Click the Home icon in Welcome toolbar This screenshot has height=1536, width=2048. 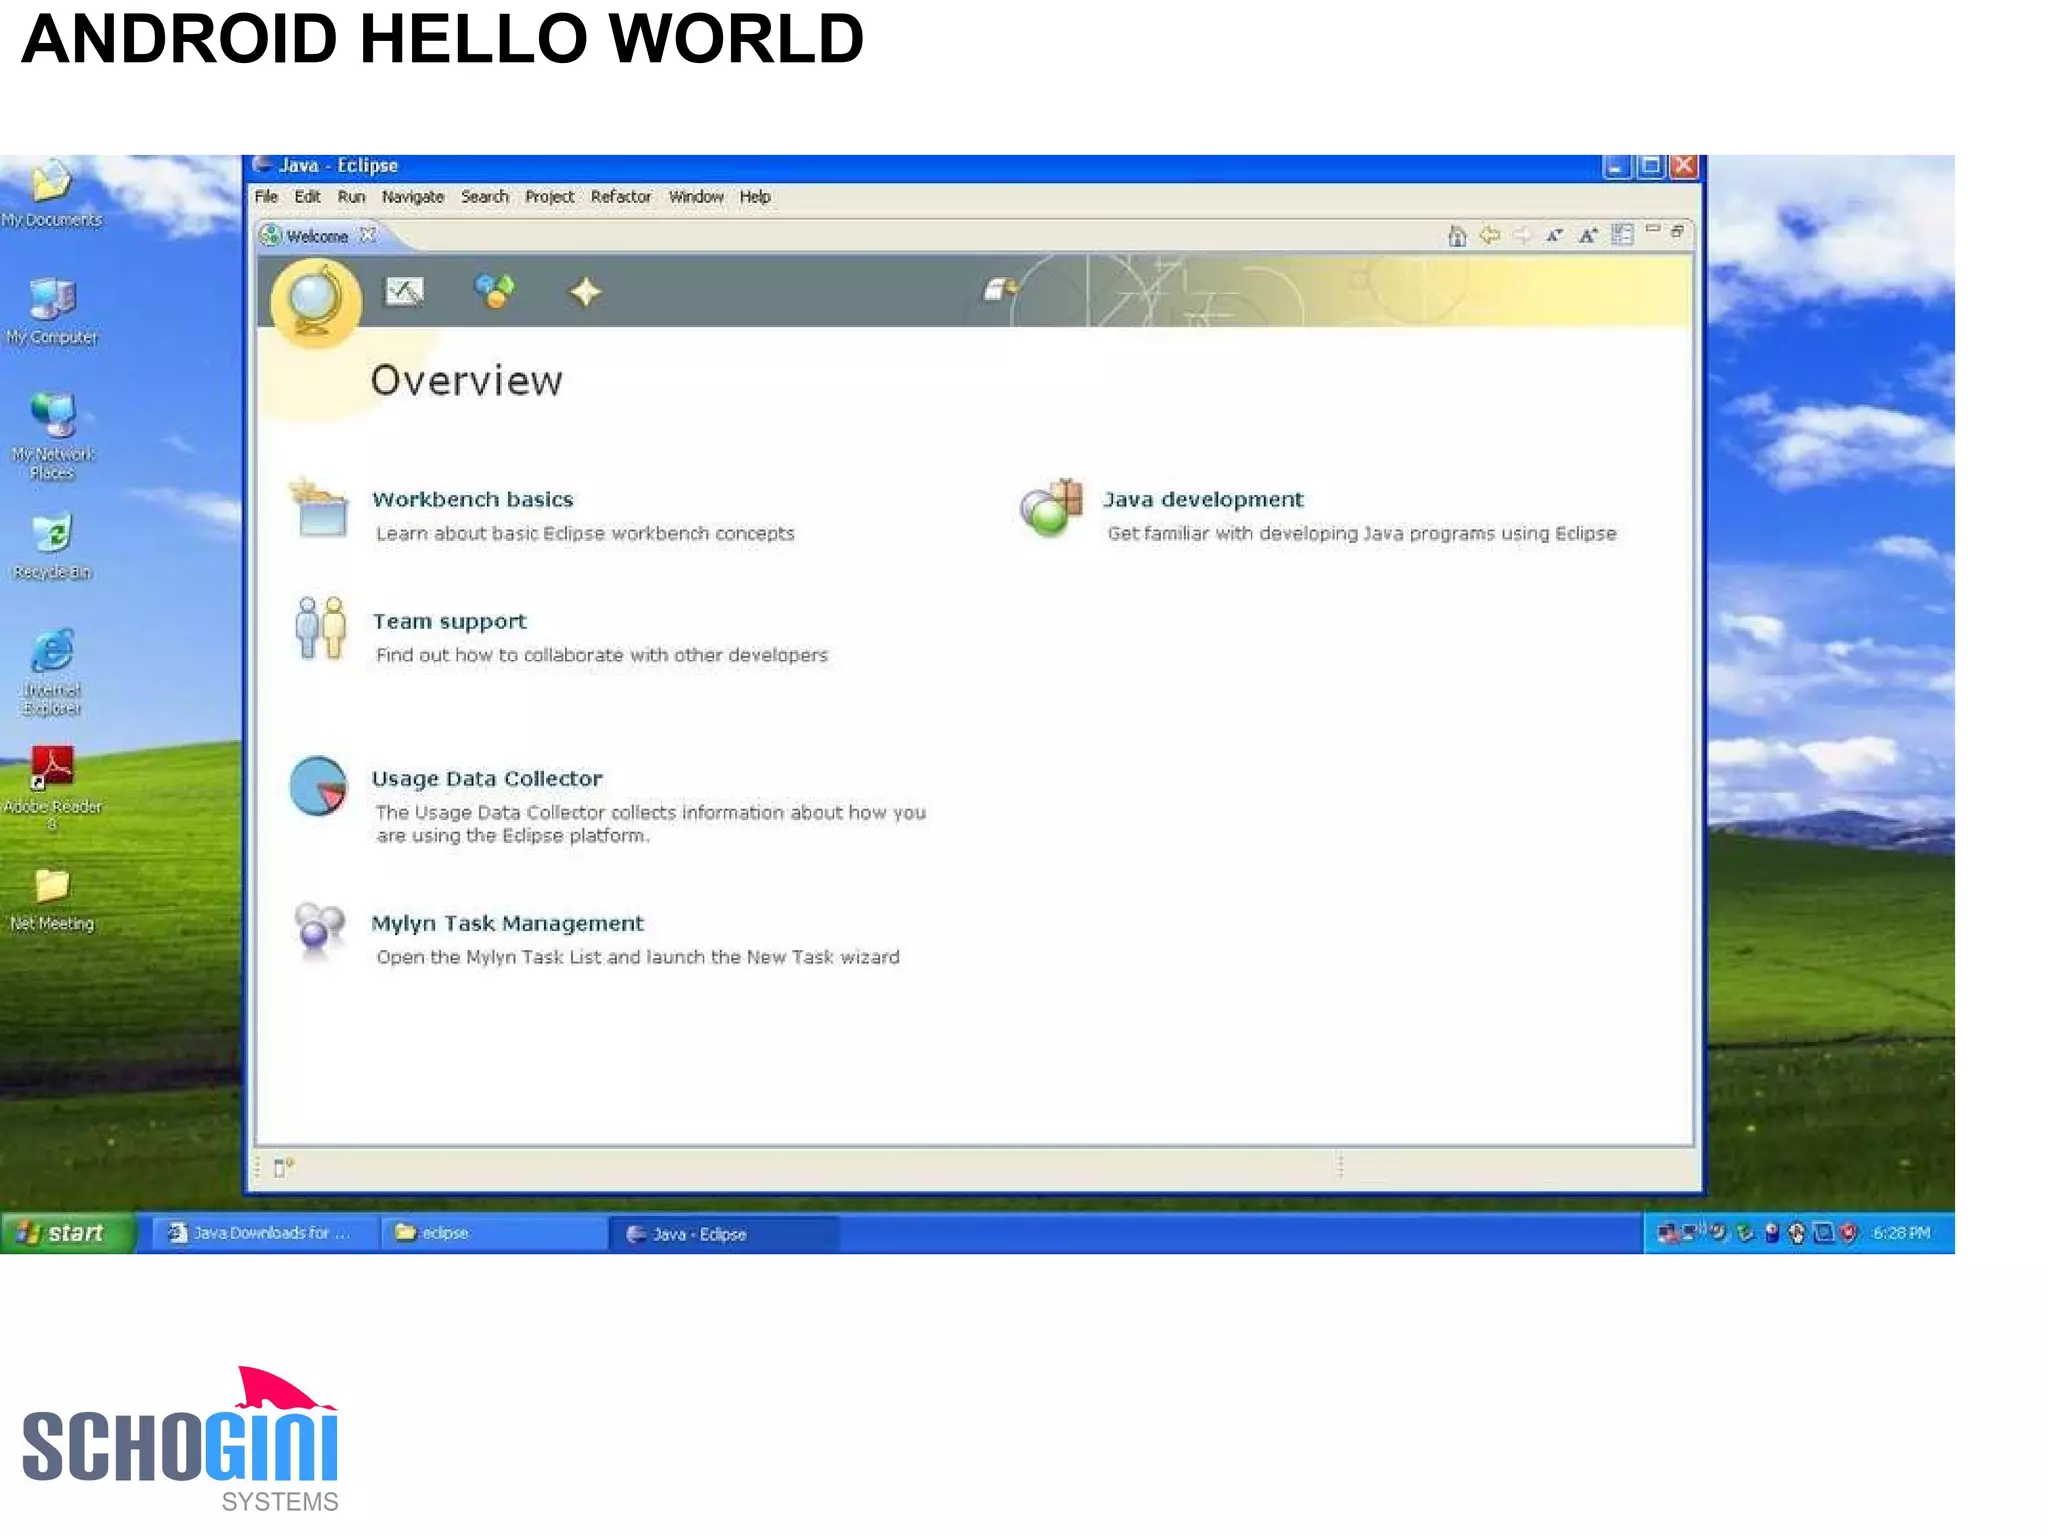(1457, 236)
